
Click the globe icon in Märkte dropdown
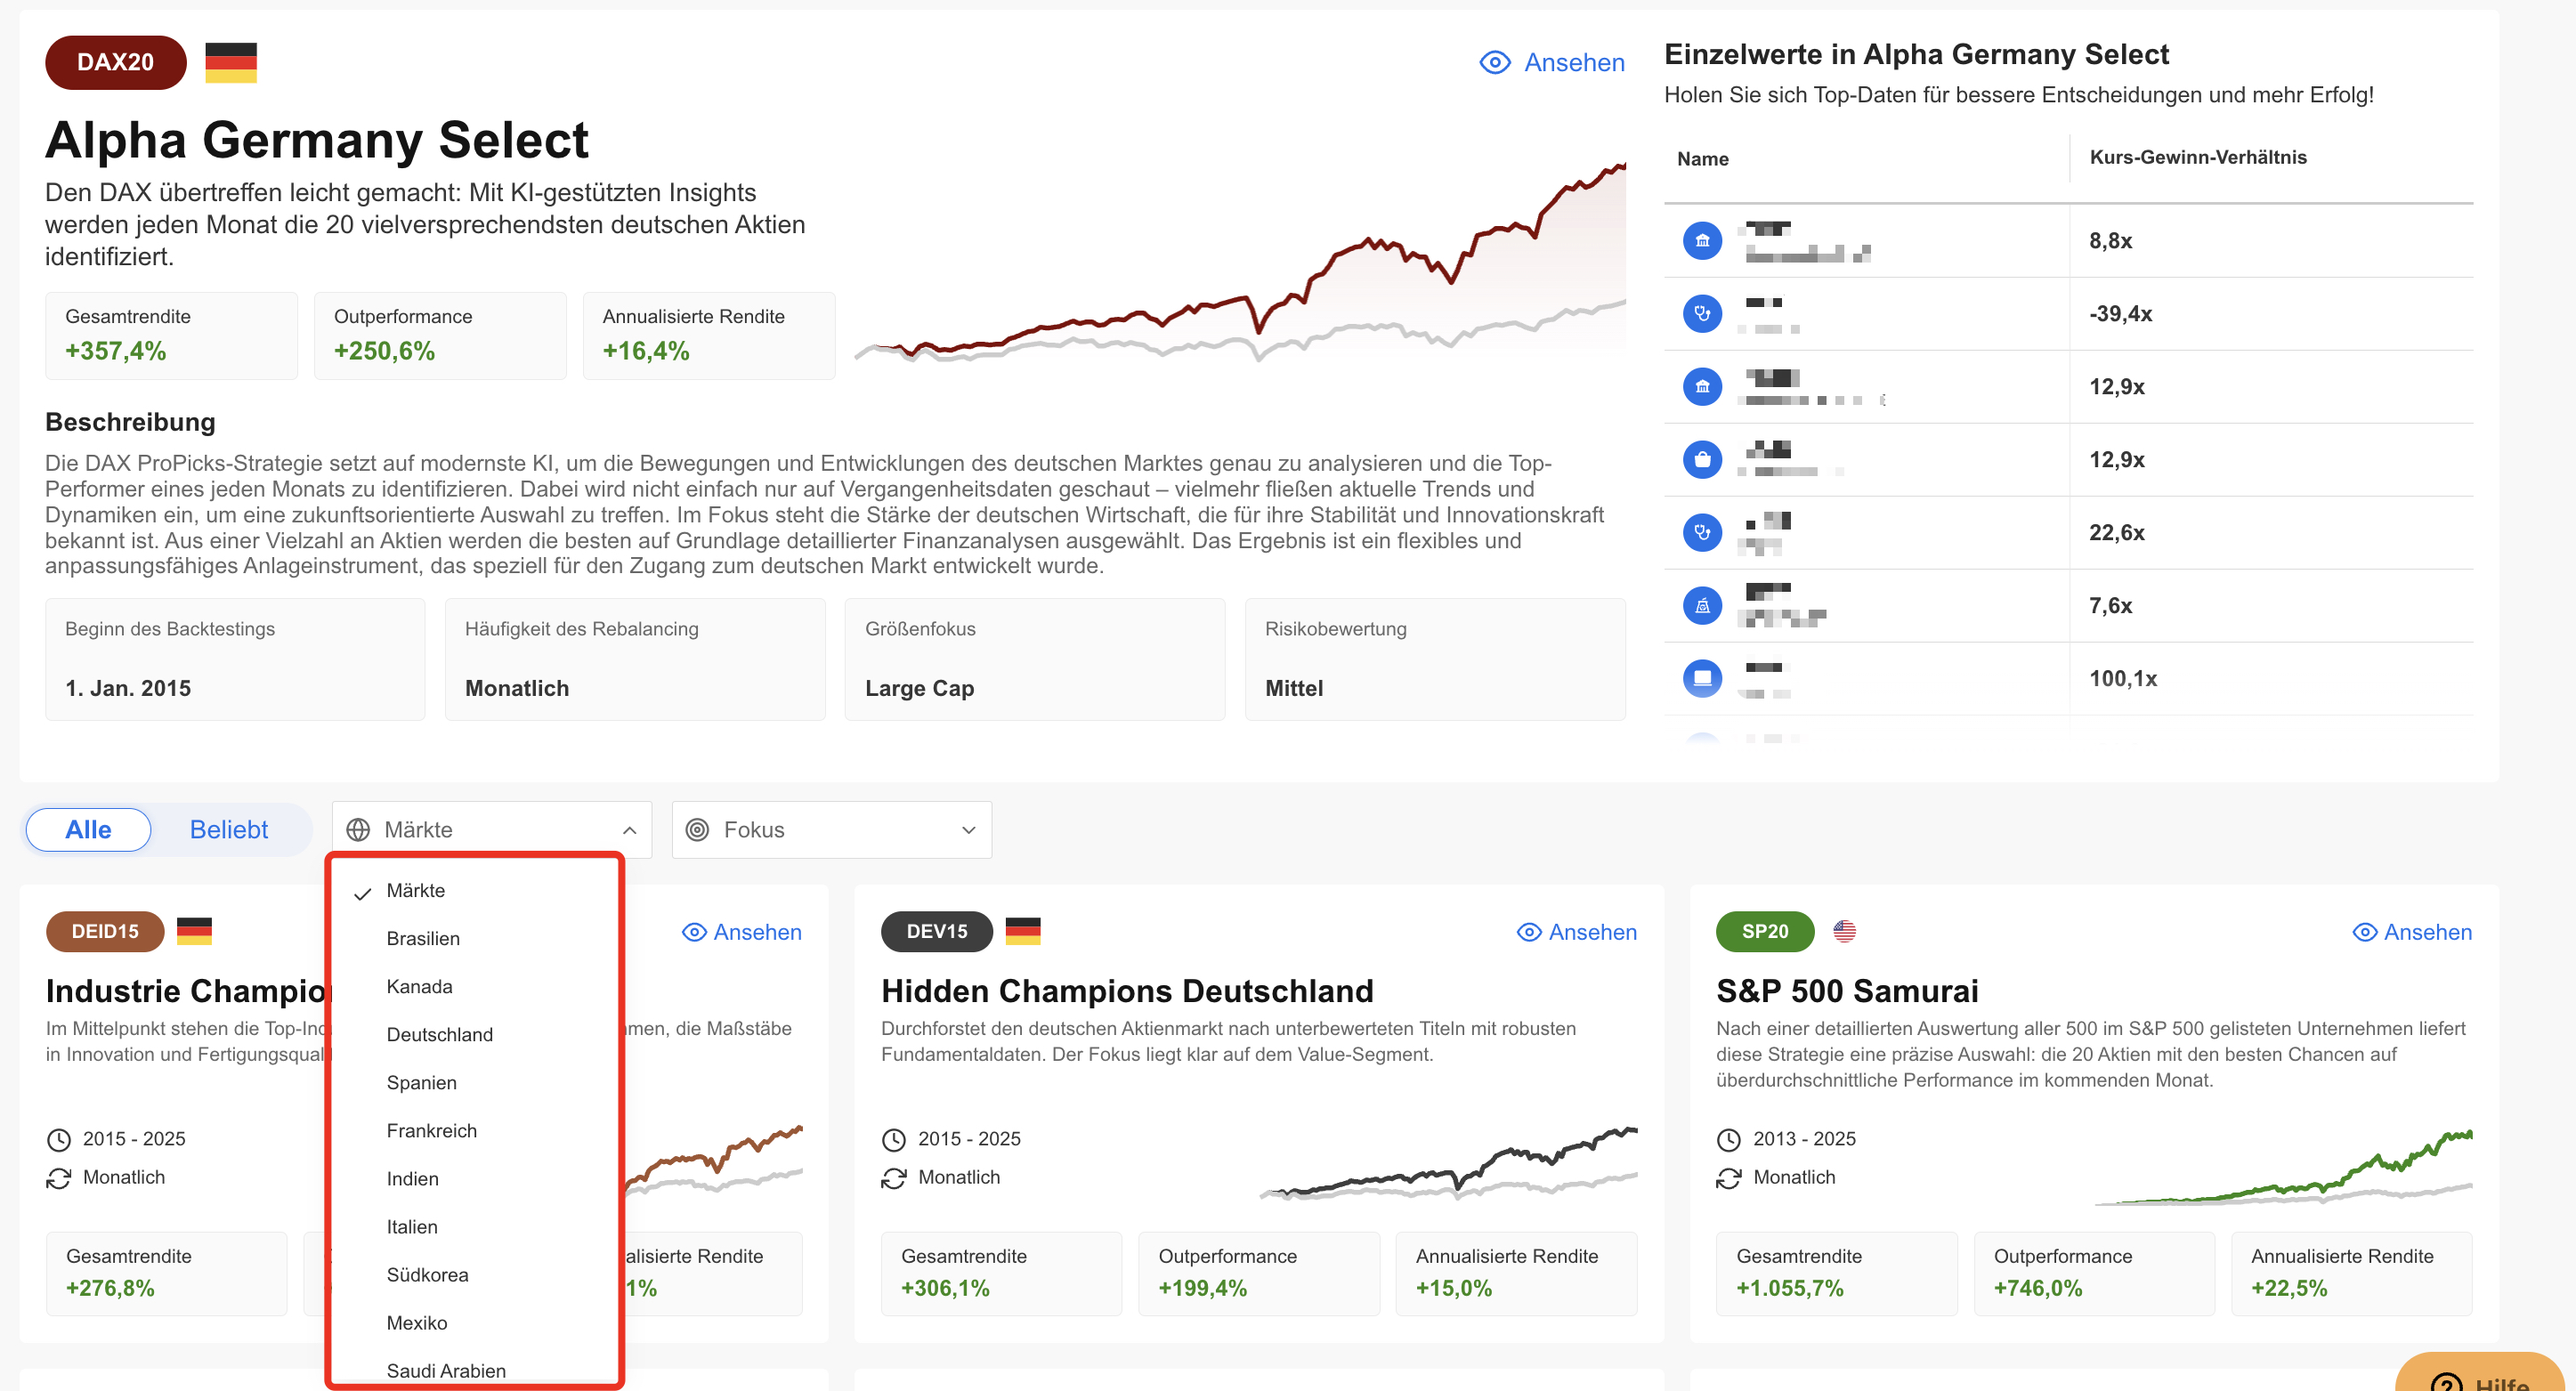coord(358,830)
